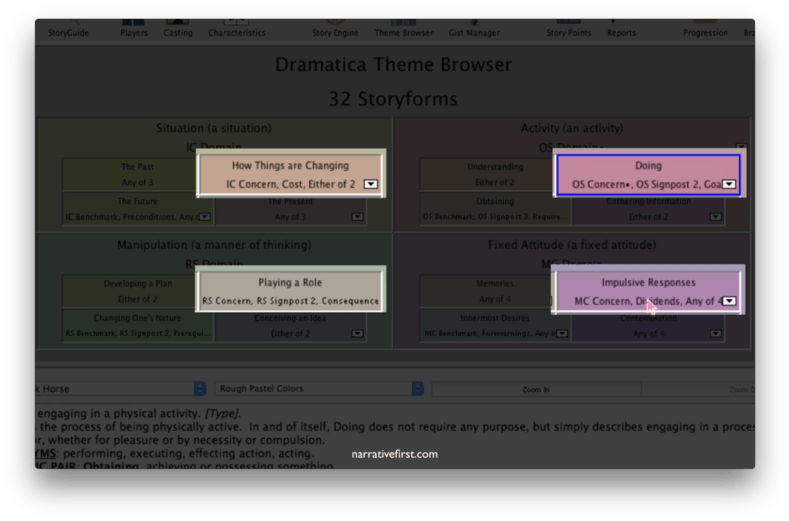Select The Future cell
789x521 pixels.
tap(137, 208)
